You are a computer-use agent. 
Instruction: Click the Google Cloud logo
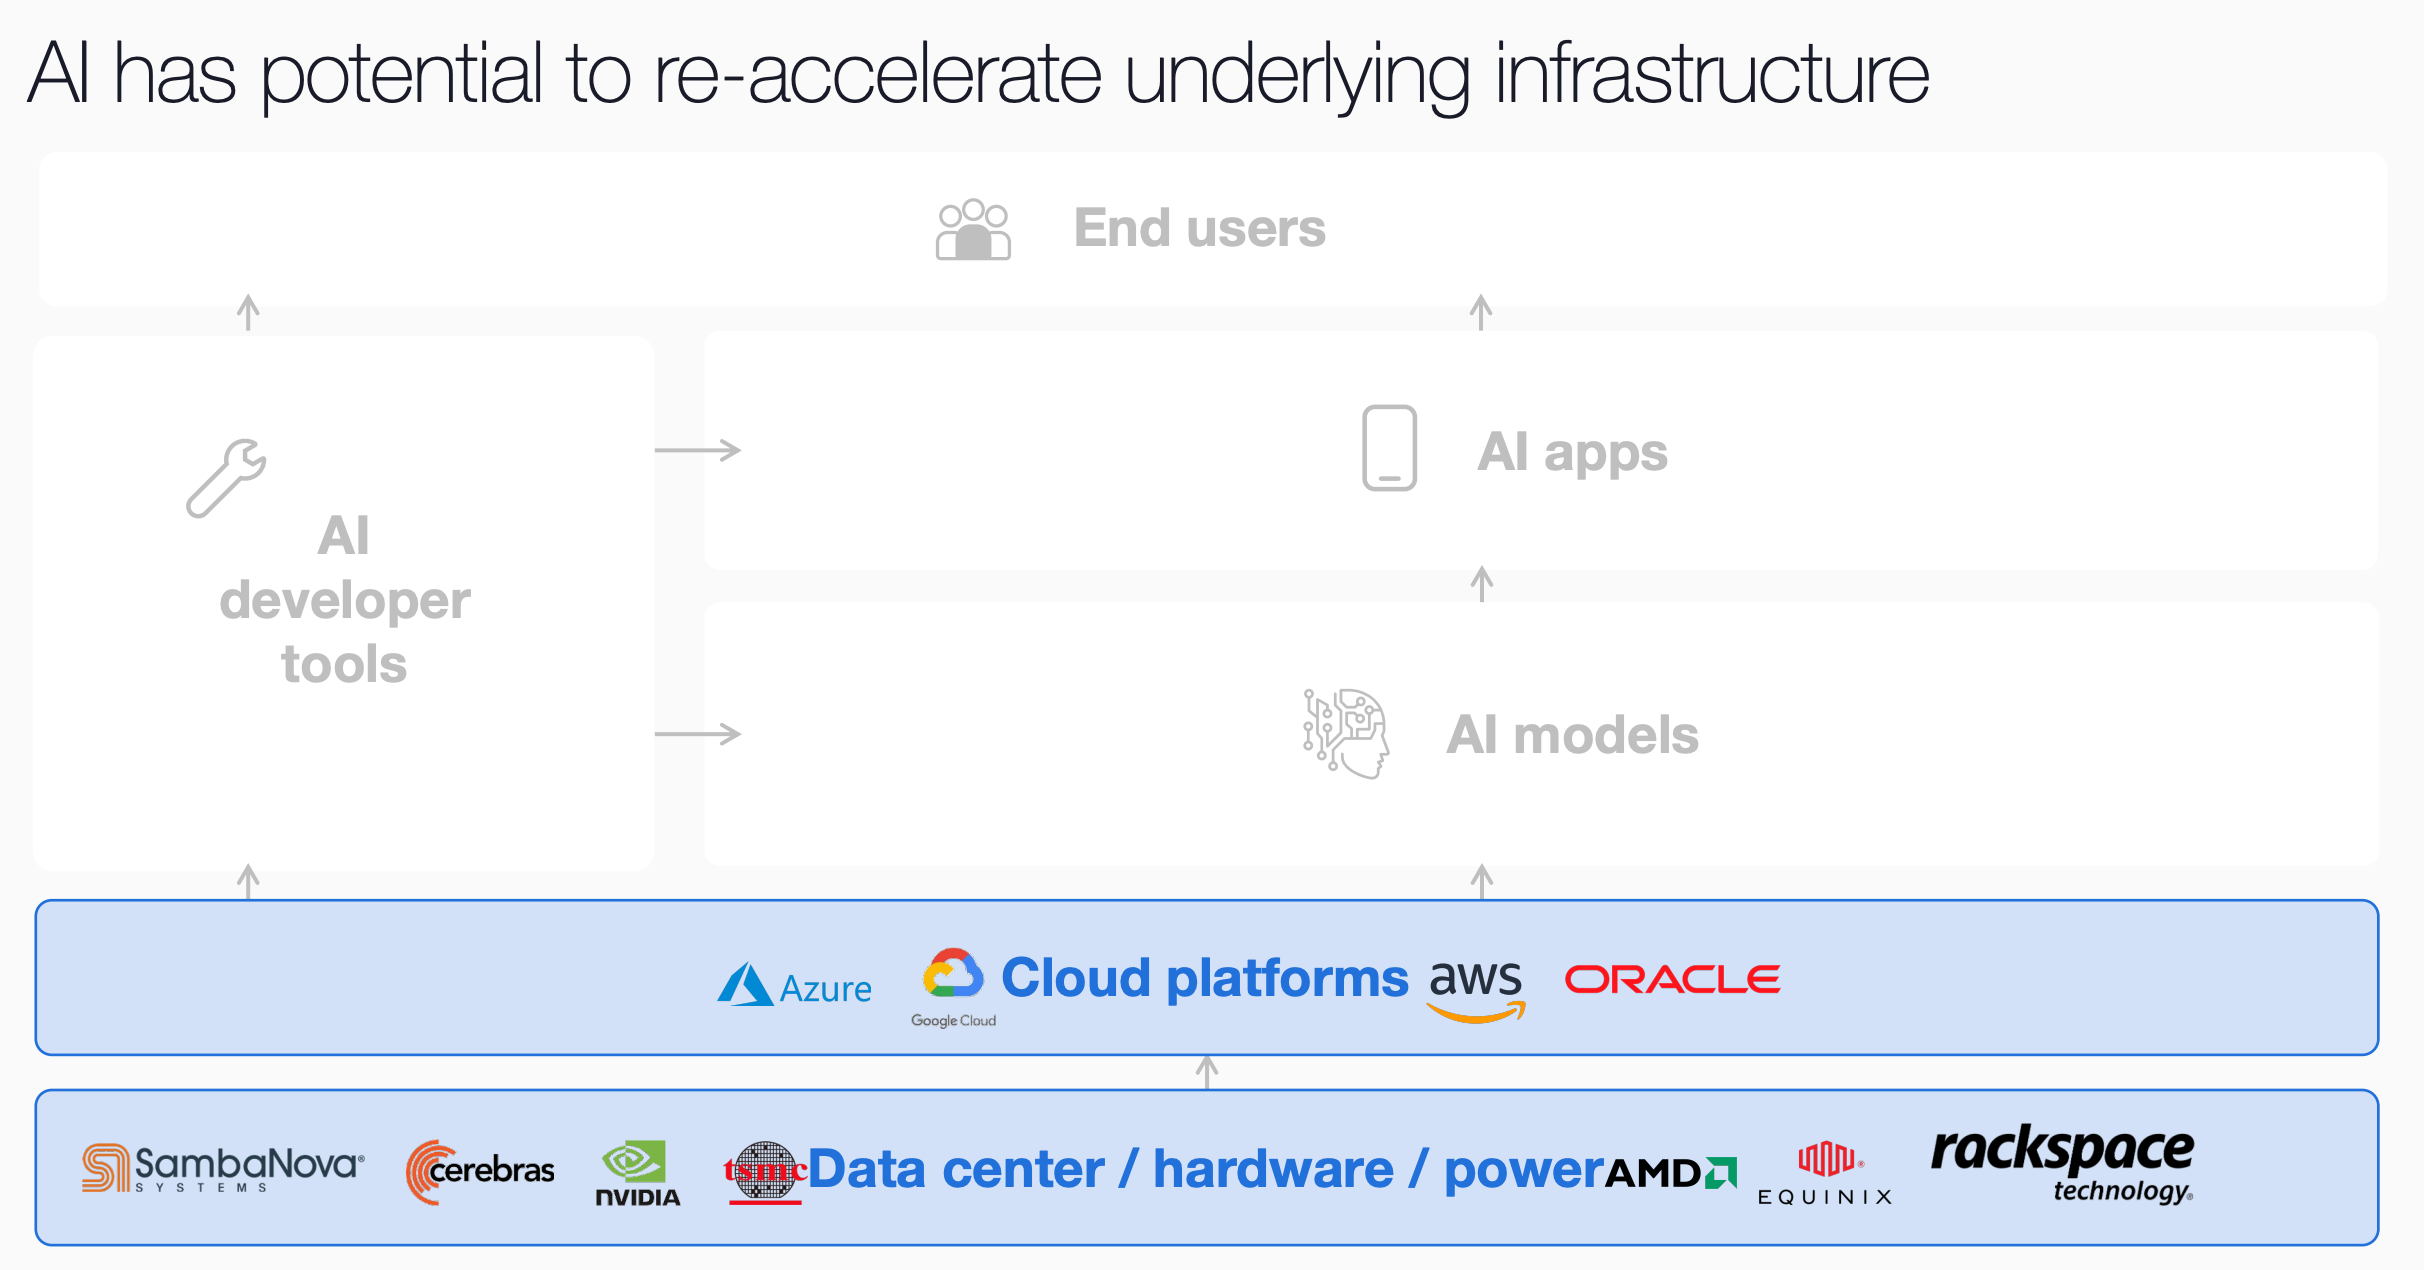coord(953,986)
